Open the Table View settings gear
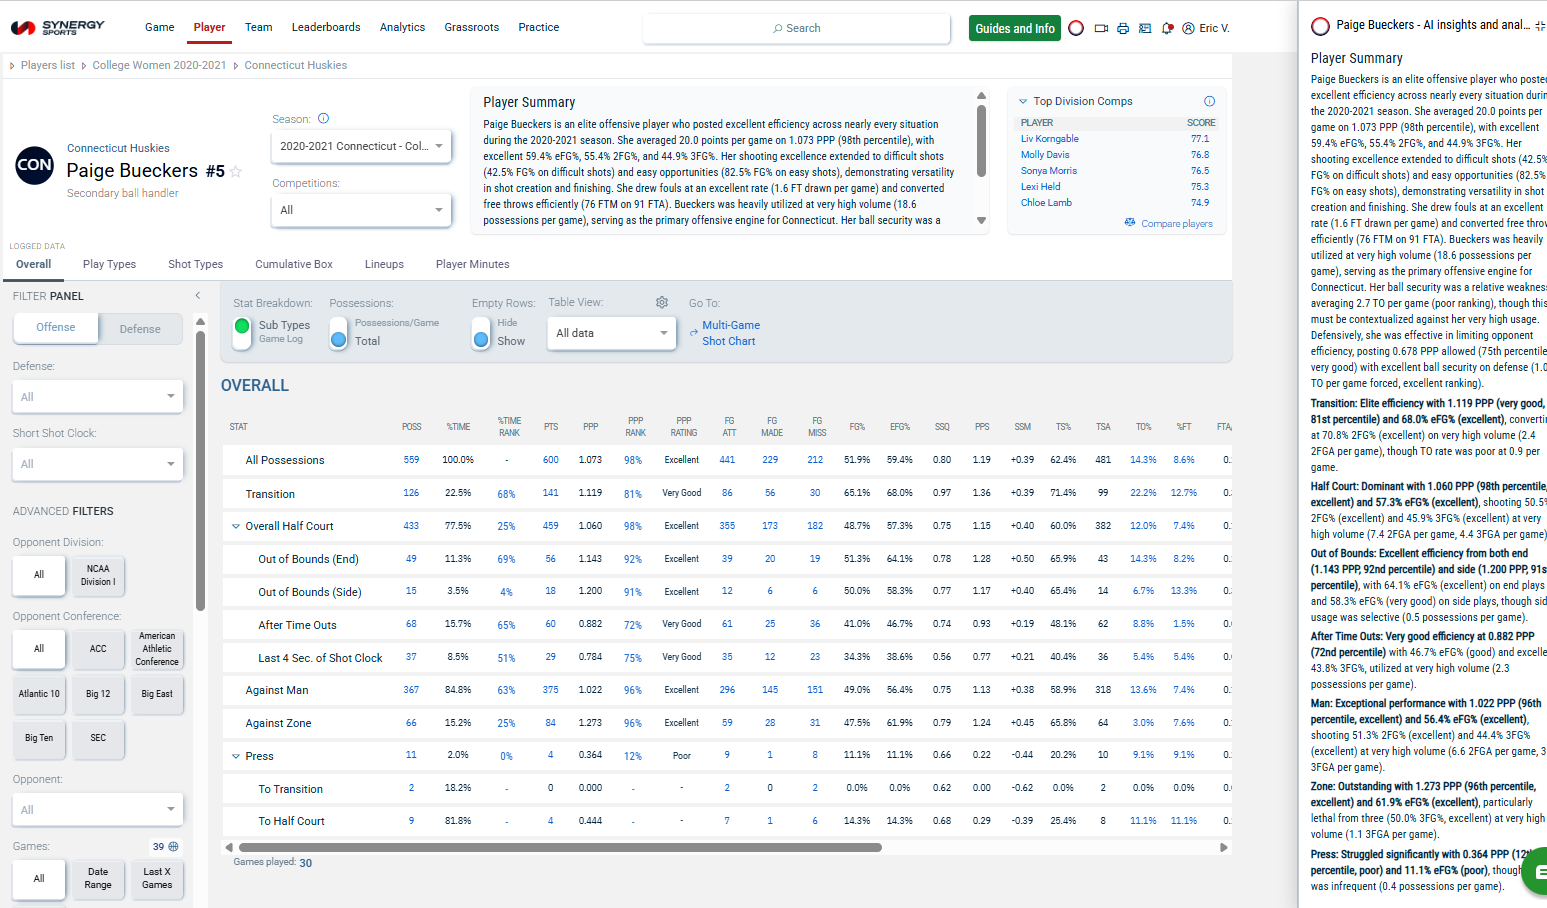 tap(661, 302)
